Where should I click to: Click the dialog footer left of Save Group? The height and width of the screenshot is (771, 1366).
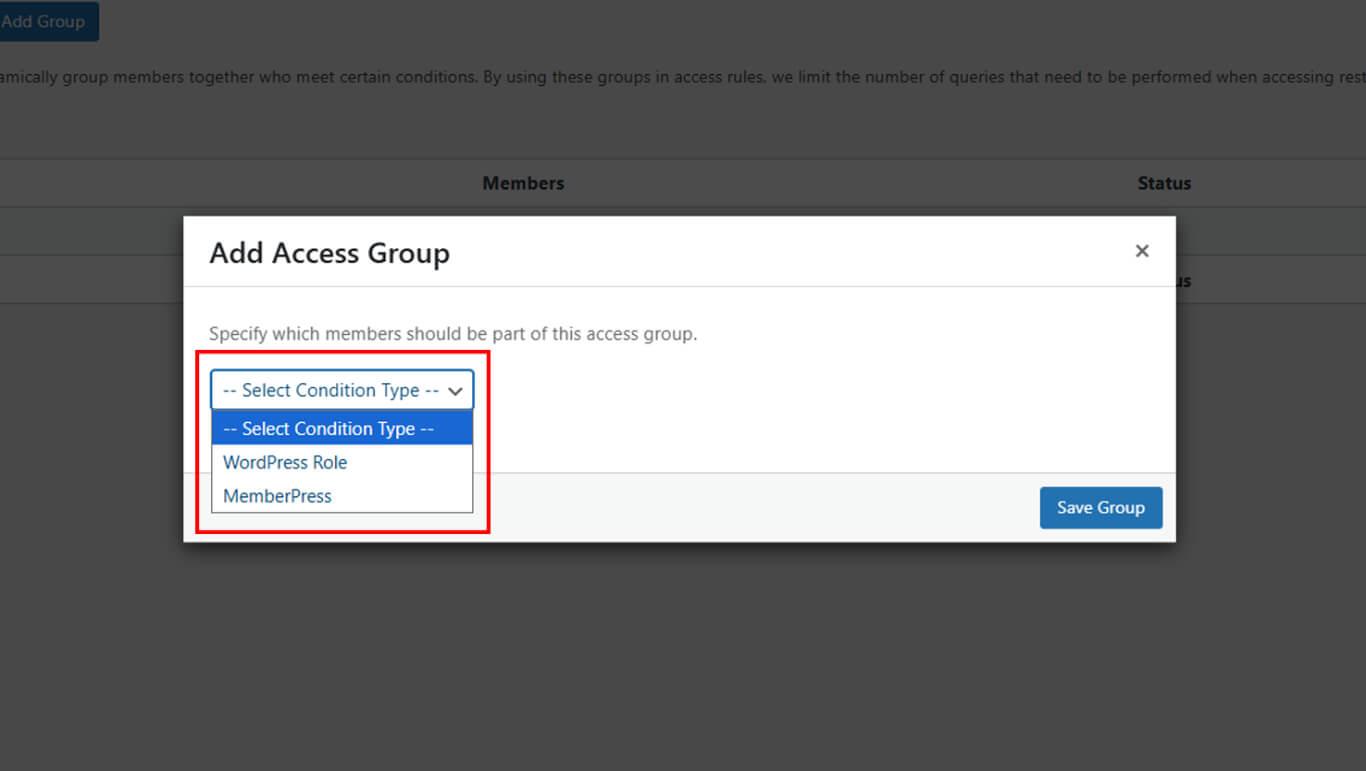pyautogui.click(x=760, y=508)
